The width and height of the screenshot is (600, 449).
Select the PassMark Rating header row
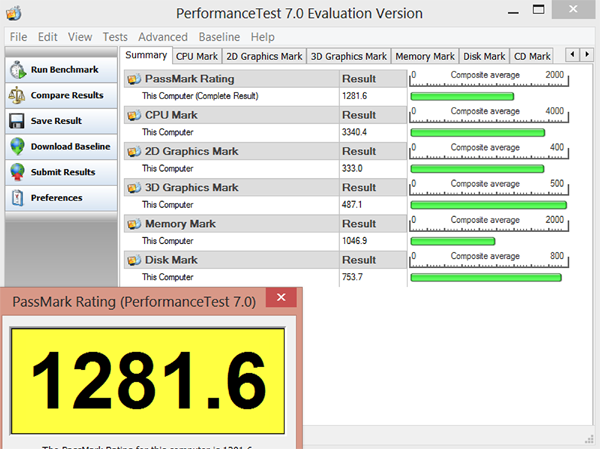click(266, 79)
